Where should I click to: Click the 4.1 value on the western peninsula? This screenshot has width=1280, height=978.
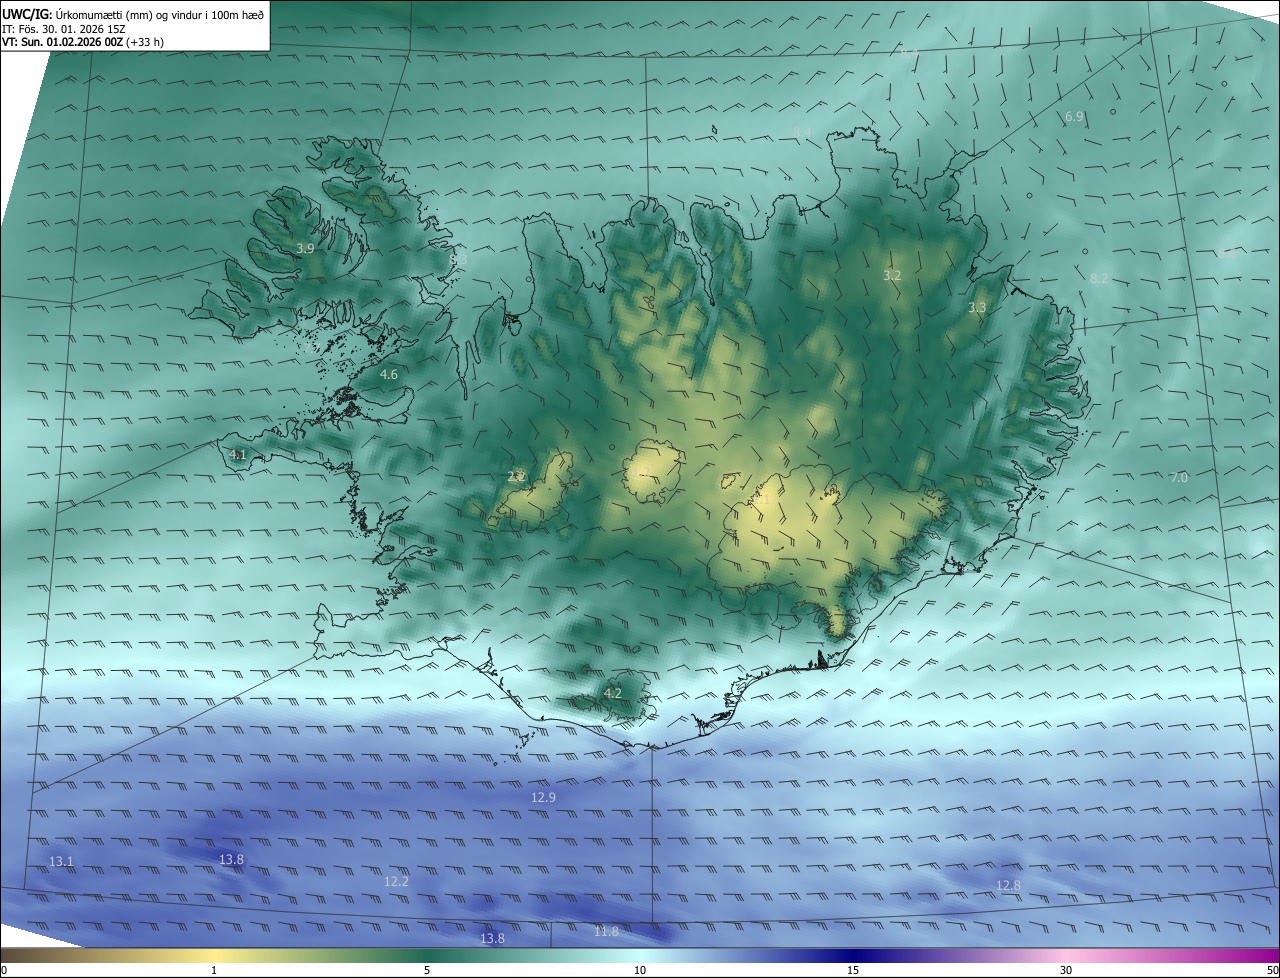point(238,454)
